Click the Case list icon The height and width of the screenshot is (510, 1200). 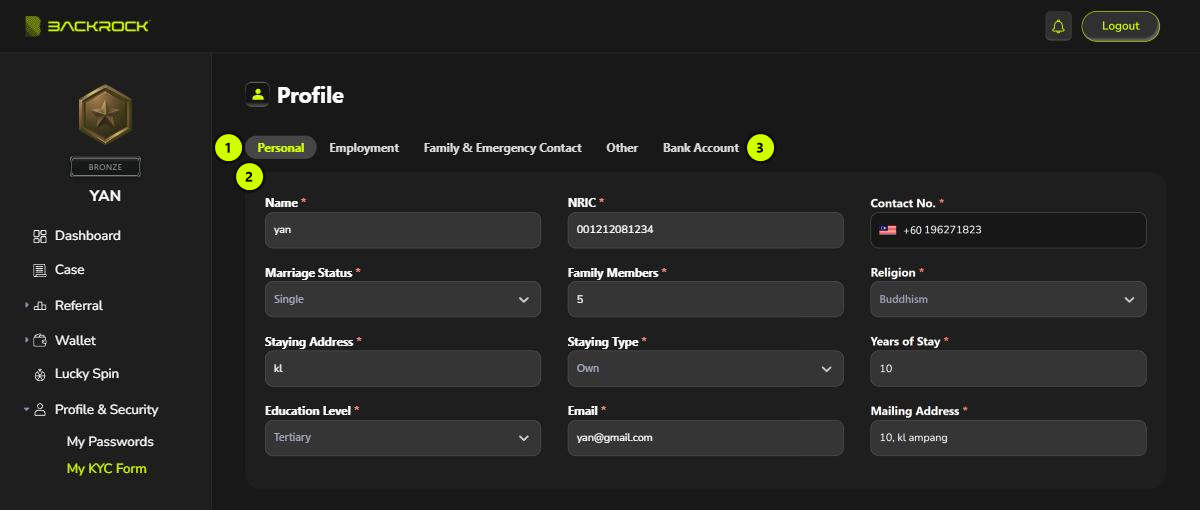[40, 270]
